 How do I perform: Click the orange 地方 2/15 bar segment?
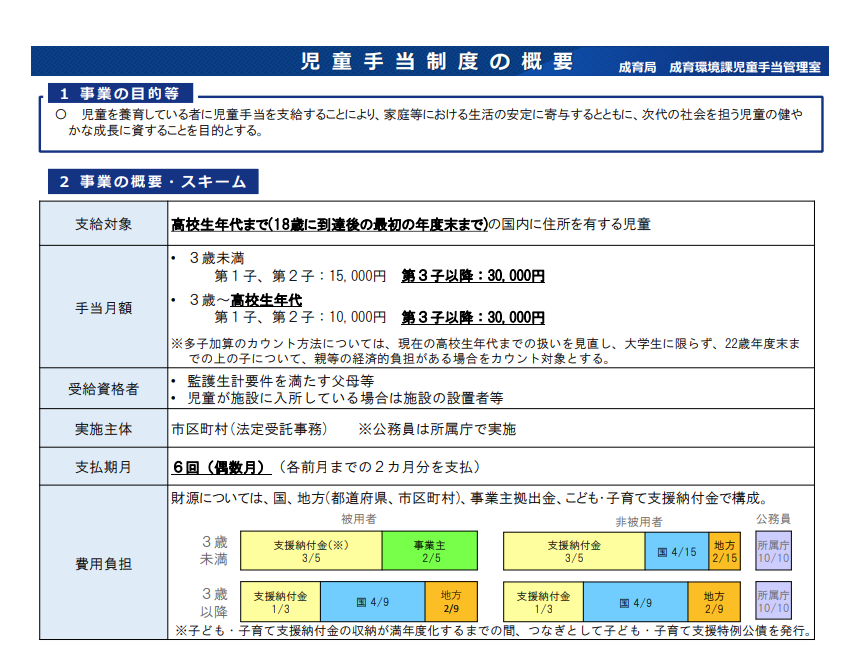coord(724,551)
